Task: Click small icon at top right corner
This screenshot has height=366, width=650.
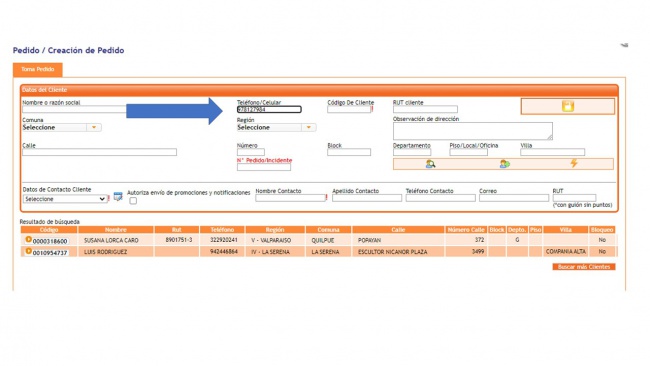Action: pyautogui.click(x=624, y=45)
